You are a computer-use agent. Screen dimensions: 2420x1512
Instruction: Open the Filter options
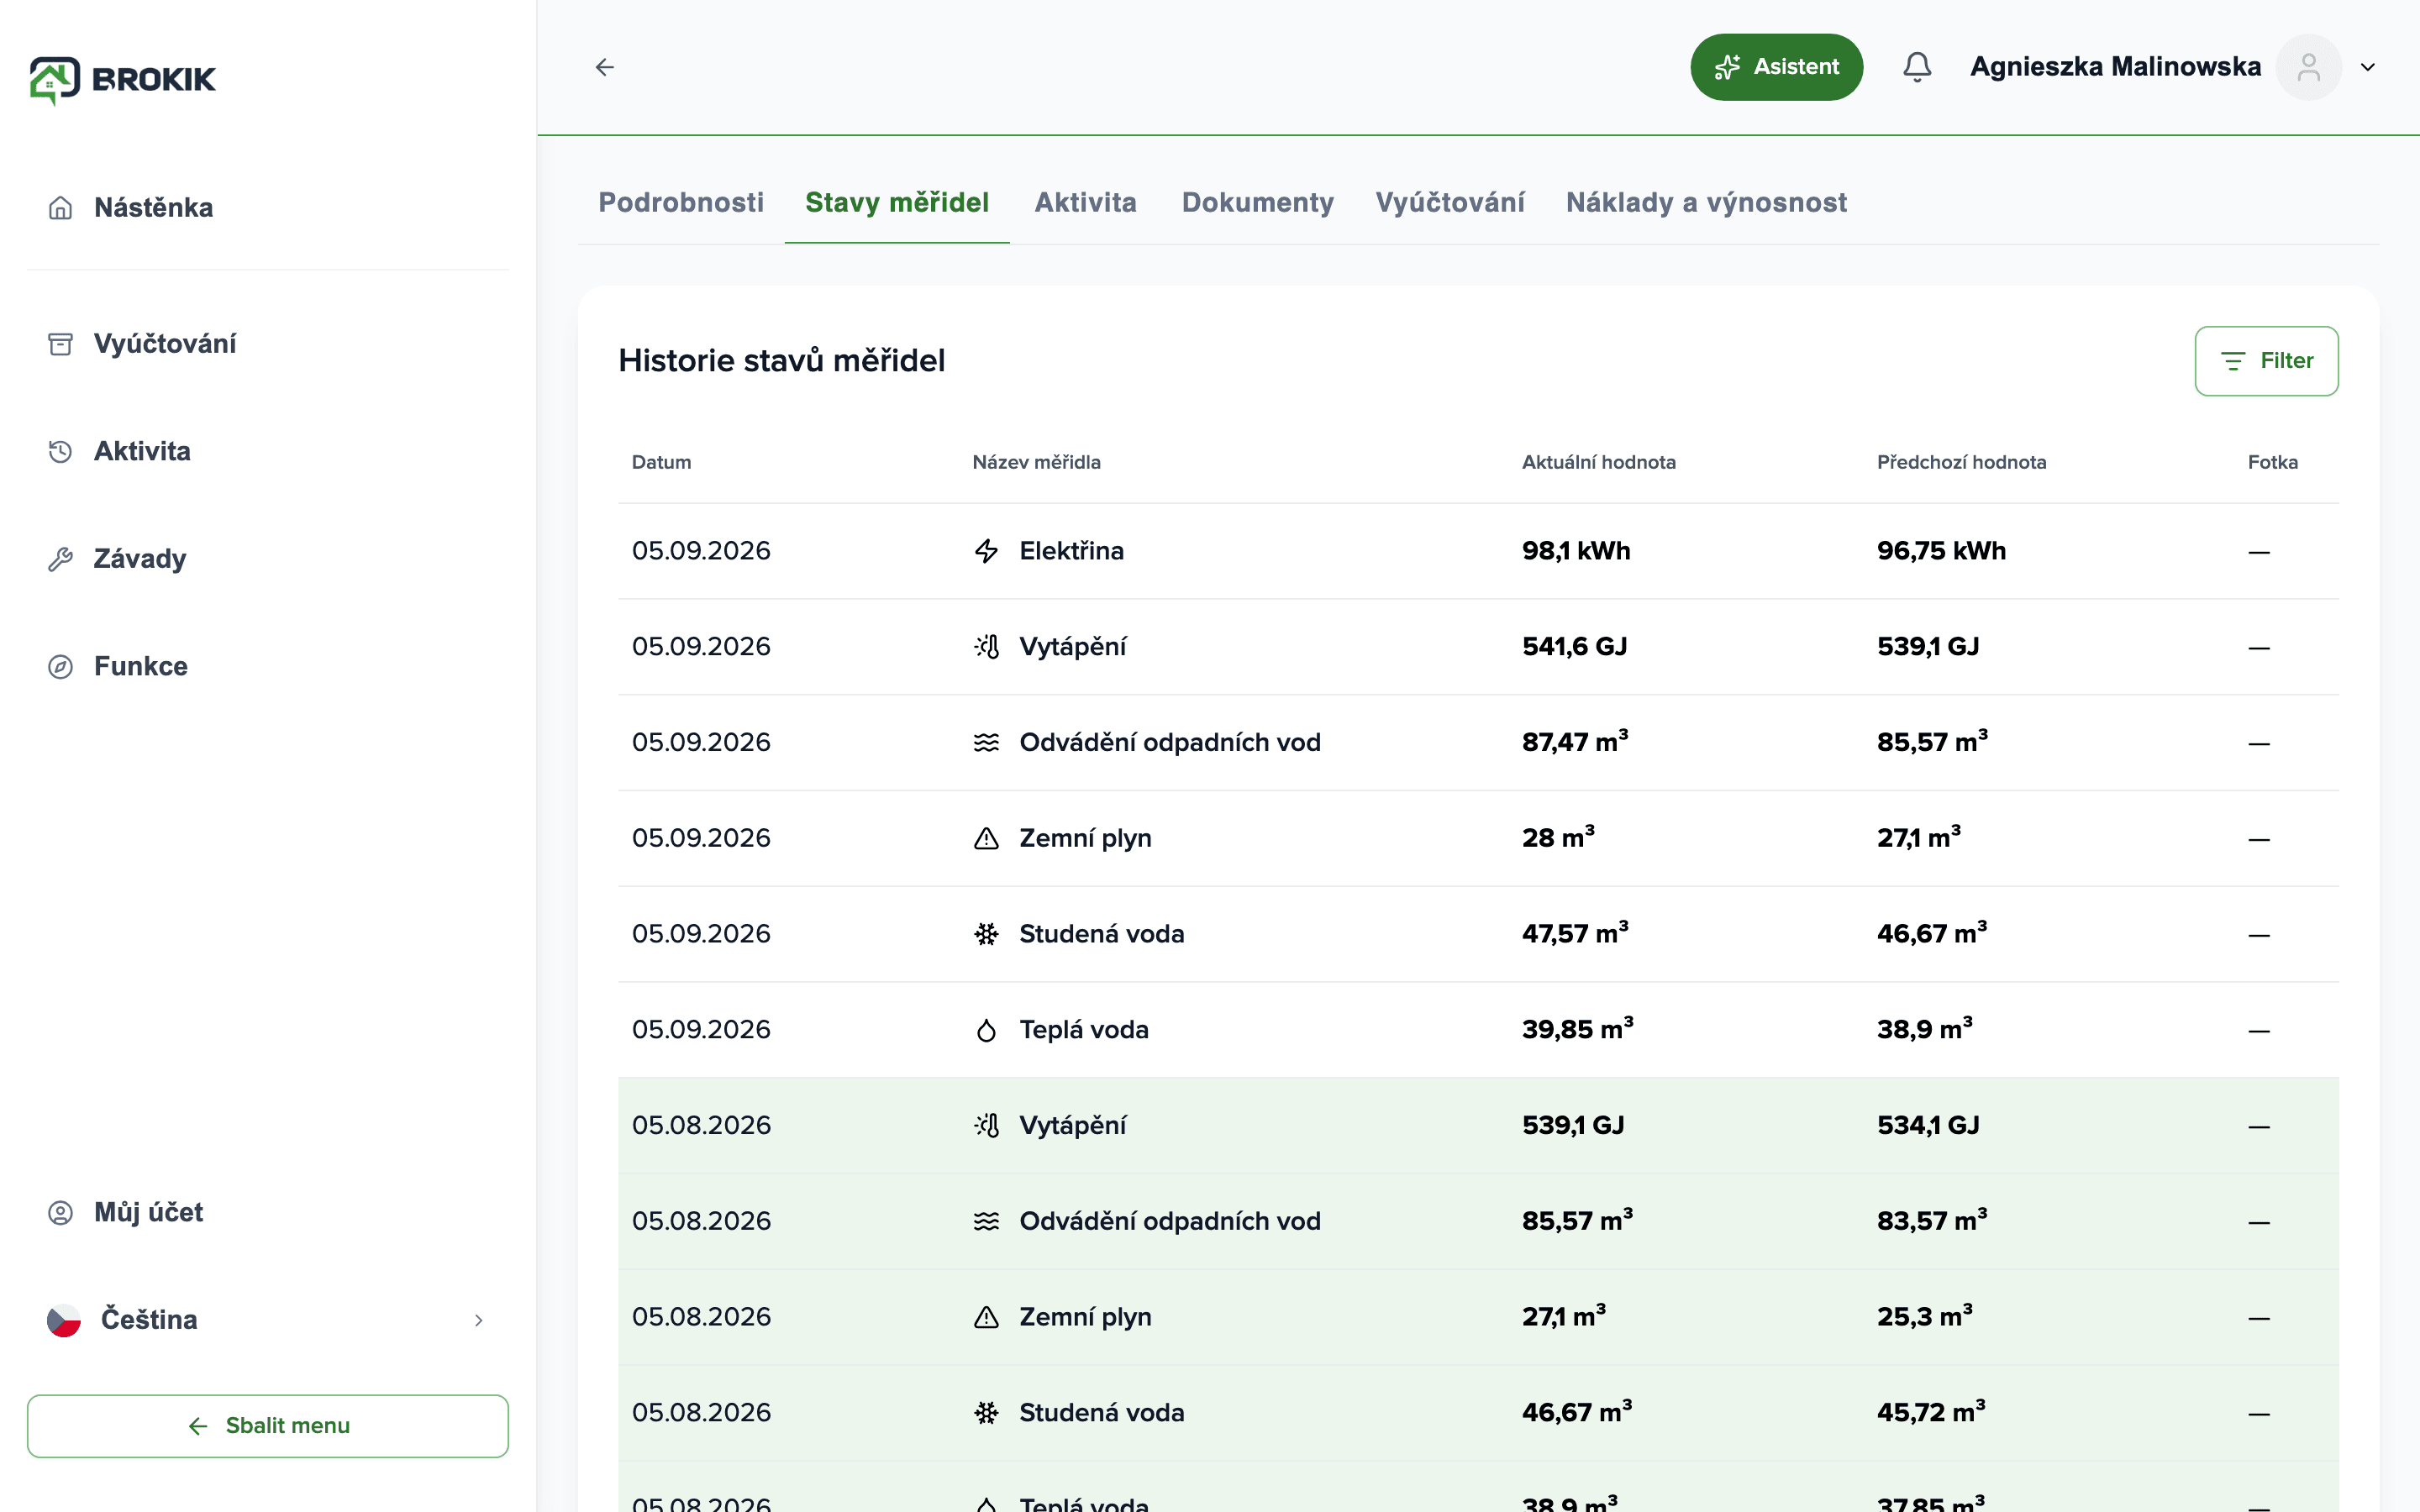point(2266,361)
